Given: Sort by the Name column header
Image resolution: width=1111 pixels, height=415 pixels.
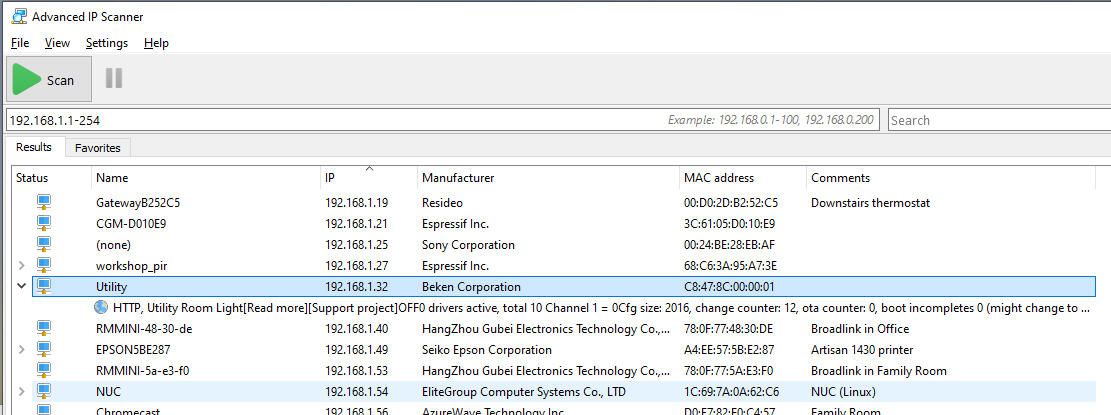Looking at the screenshot, I should pos(205,178).
